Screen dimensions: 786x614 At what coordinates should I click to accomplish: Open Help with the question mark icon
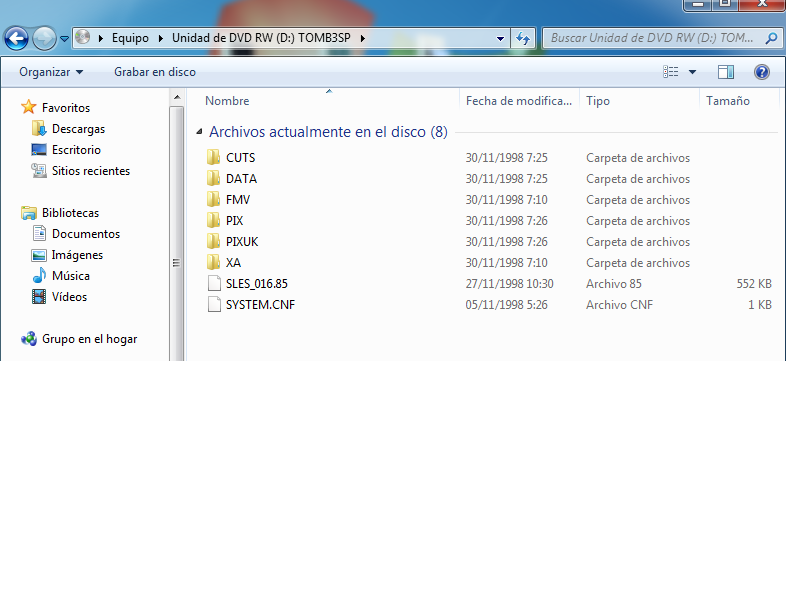click(761, 72)
